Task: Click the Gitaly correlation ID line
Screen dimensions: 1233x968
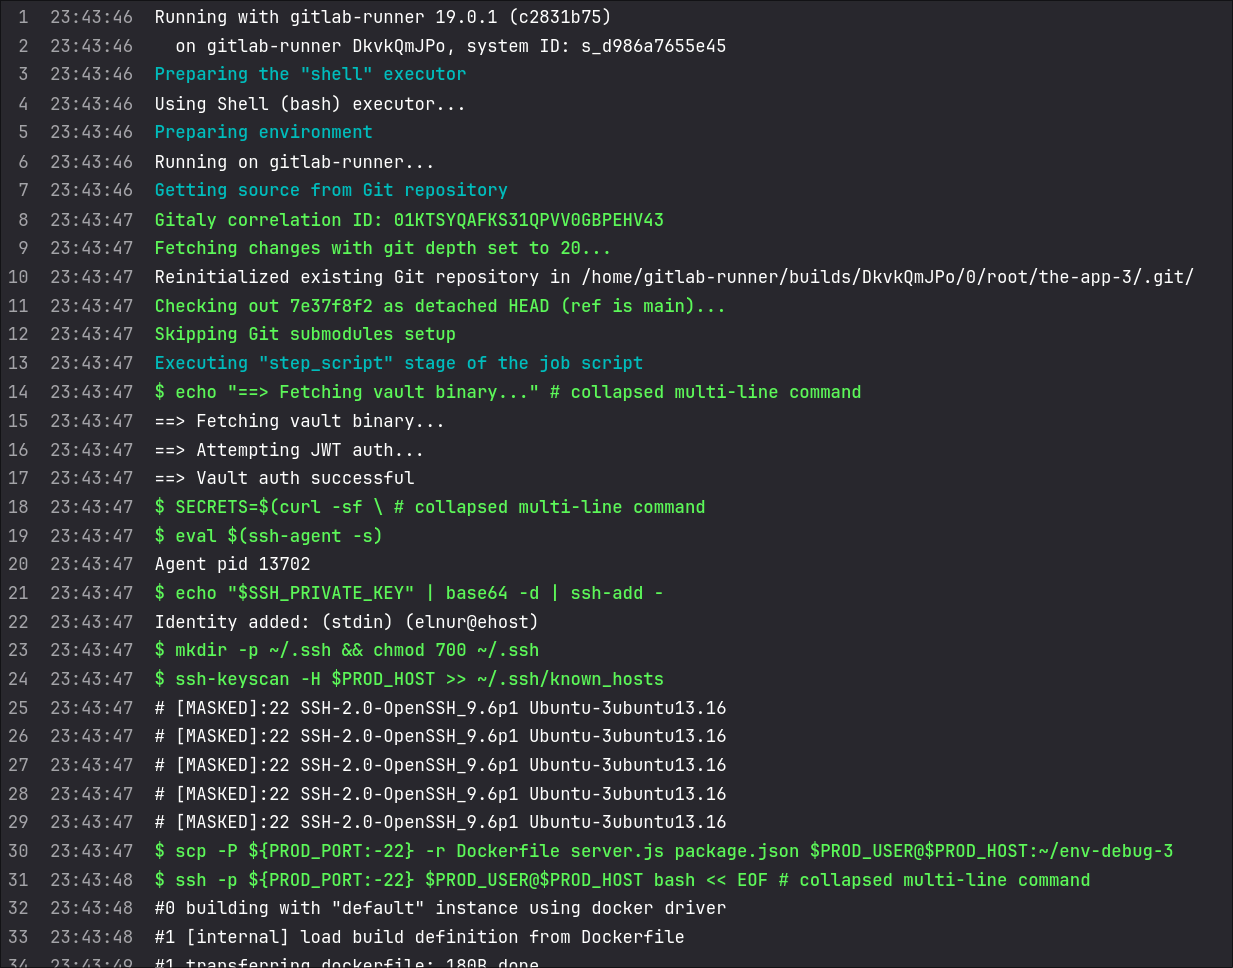Action: (409, 220)
